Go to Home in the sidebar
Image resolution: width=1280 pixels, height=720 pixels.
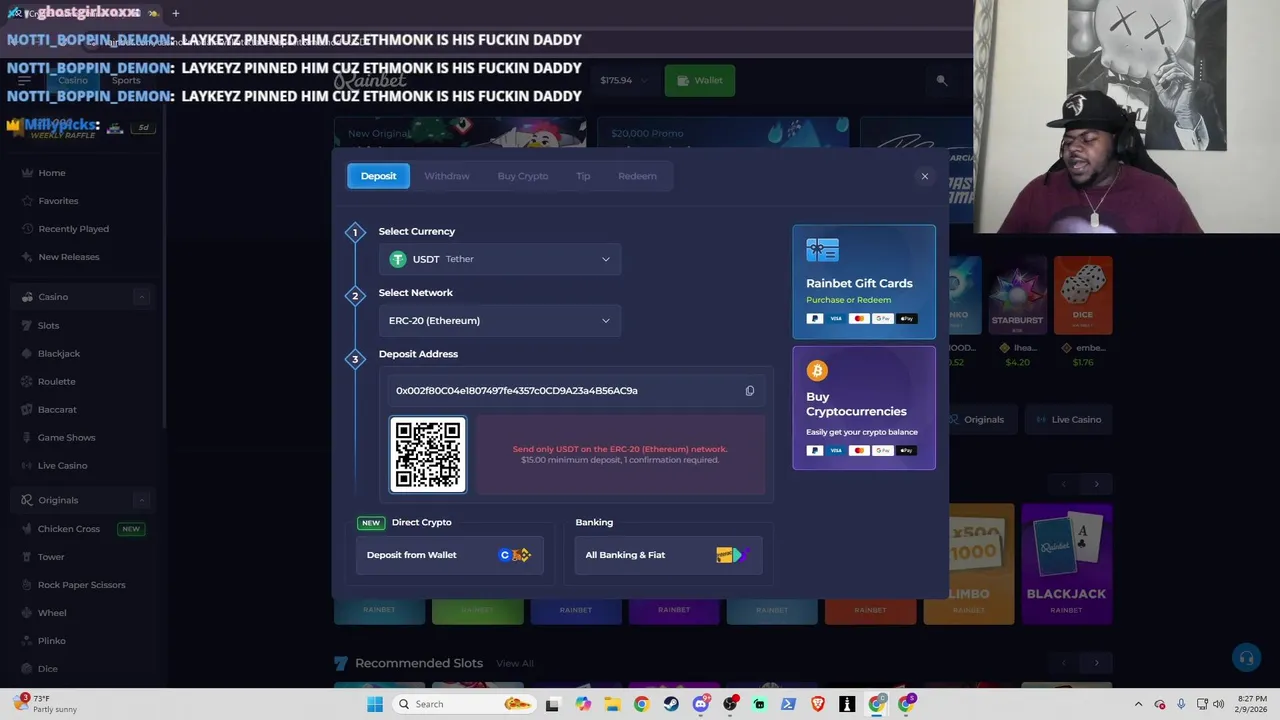coord(52,173)
